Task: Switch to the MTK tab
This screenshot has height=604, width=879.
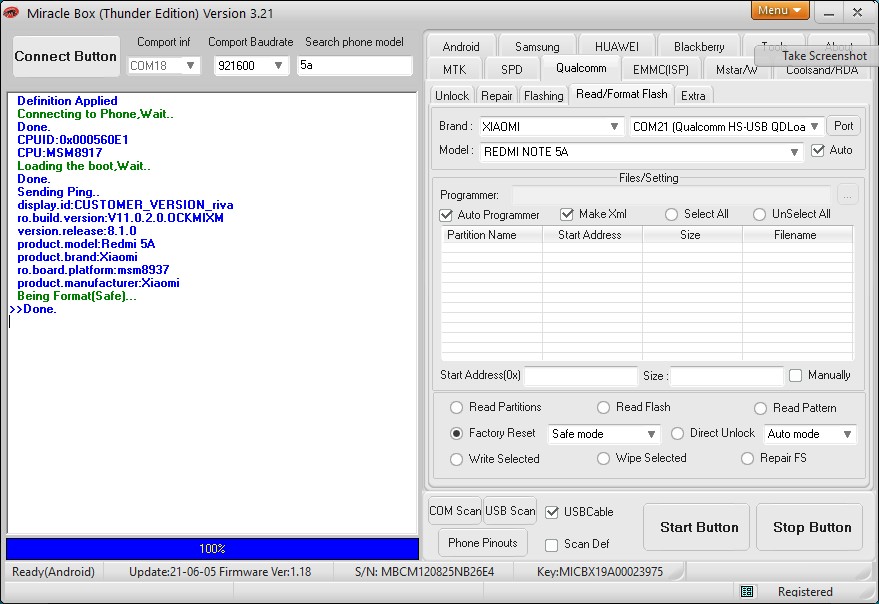Action: [x=454, y=70]
